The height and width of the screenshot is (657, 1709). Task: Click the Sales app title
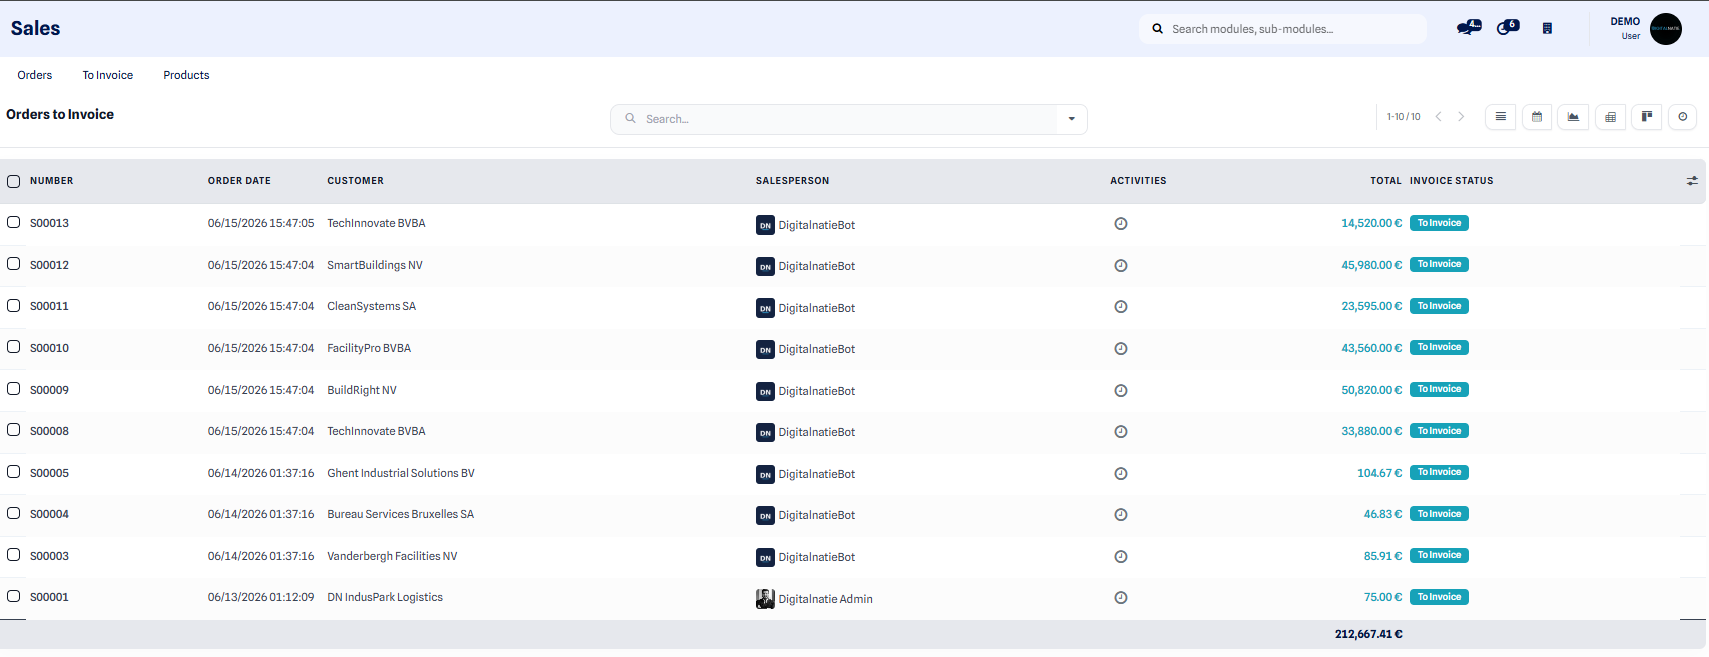(36, 28)
